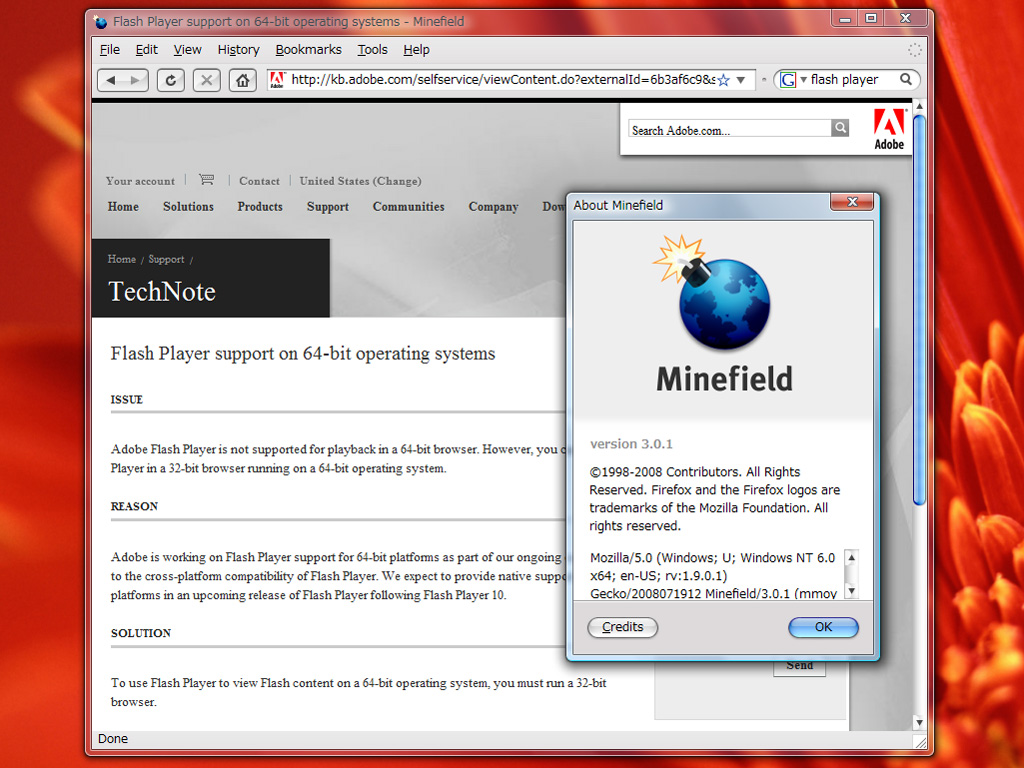The image size is (1024, 768).
Task: Click the Stop loading button
Action: click(x=206, y=80)
